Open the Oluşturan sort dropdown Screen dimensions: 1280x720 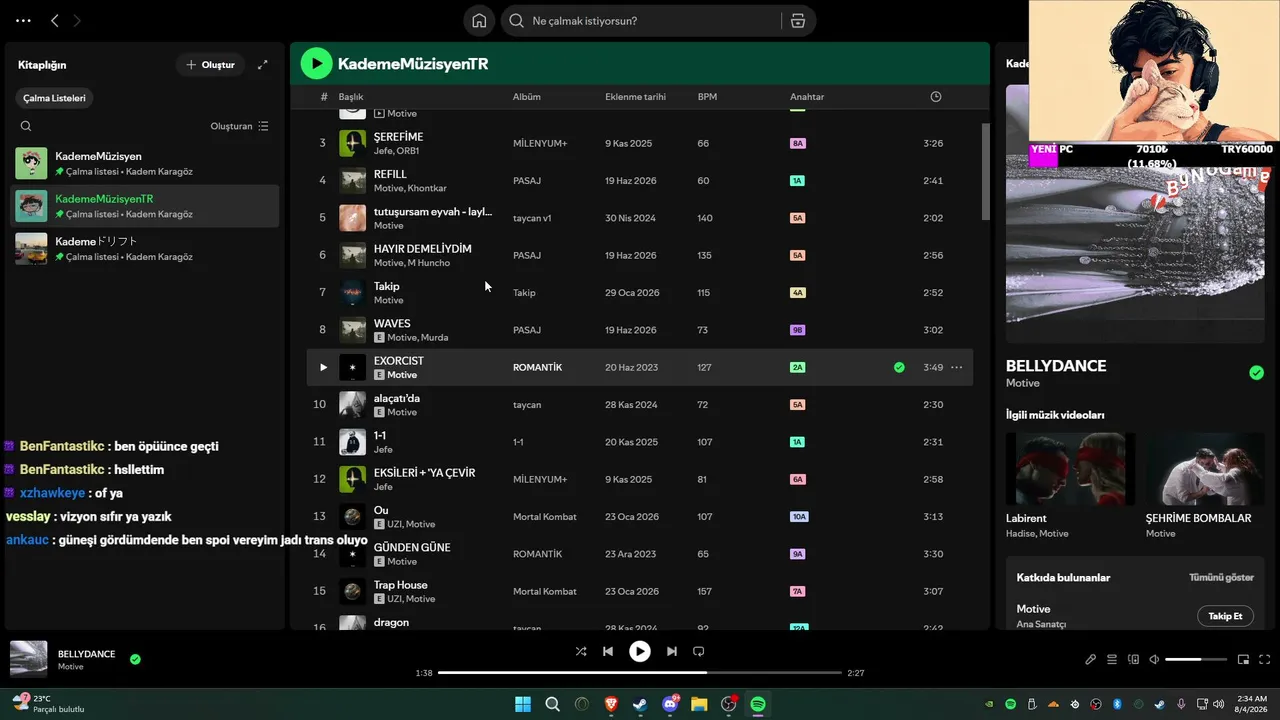tap(240, 126)
